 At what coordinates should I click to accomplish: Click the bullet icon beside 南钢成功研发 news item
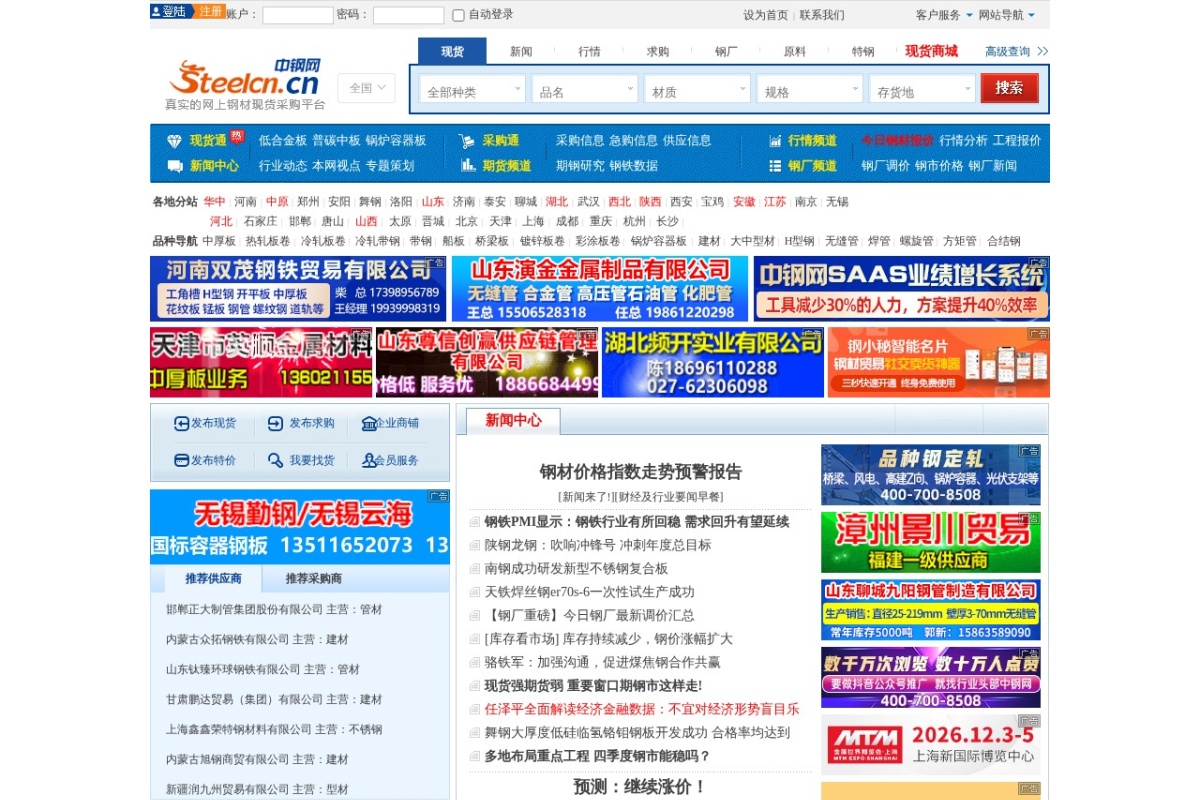click(x=475, y=569)
